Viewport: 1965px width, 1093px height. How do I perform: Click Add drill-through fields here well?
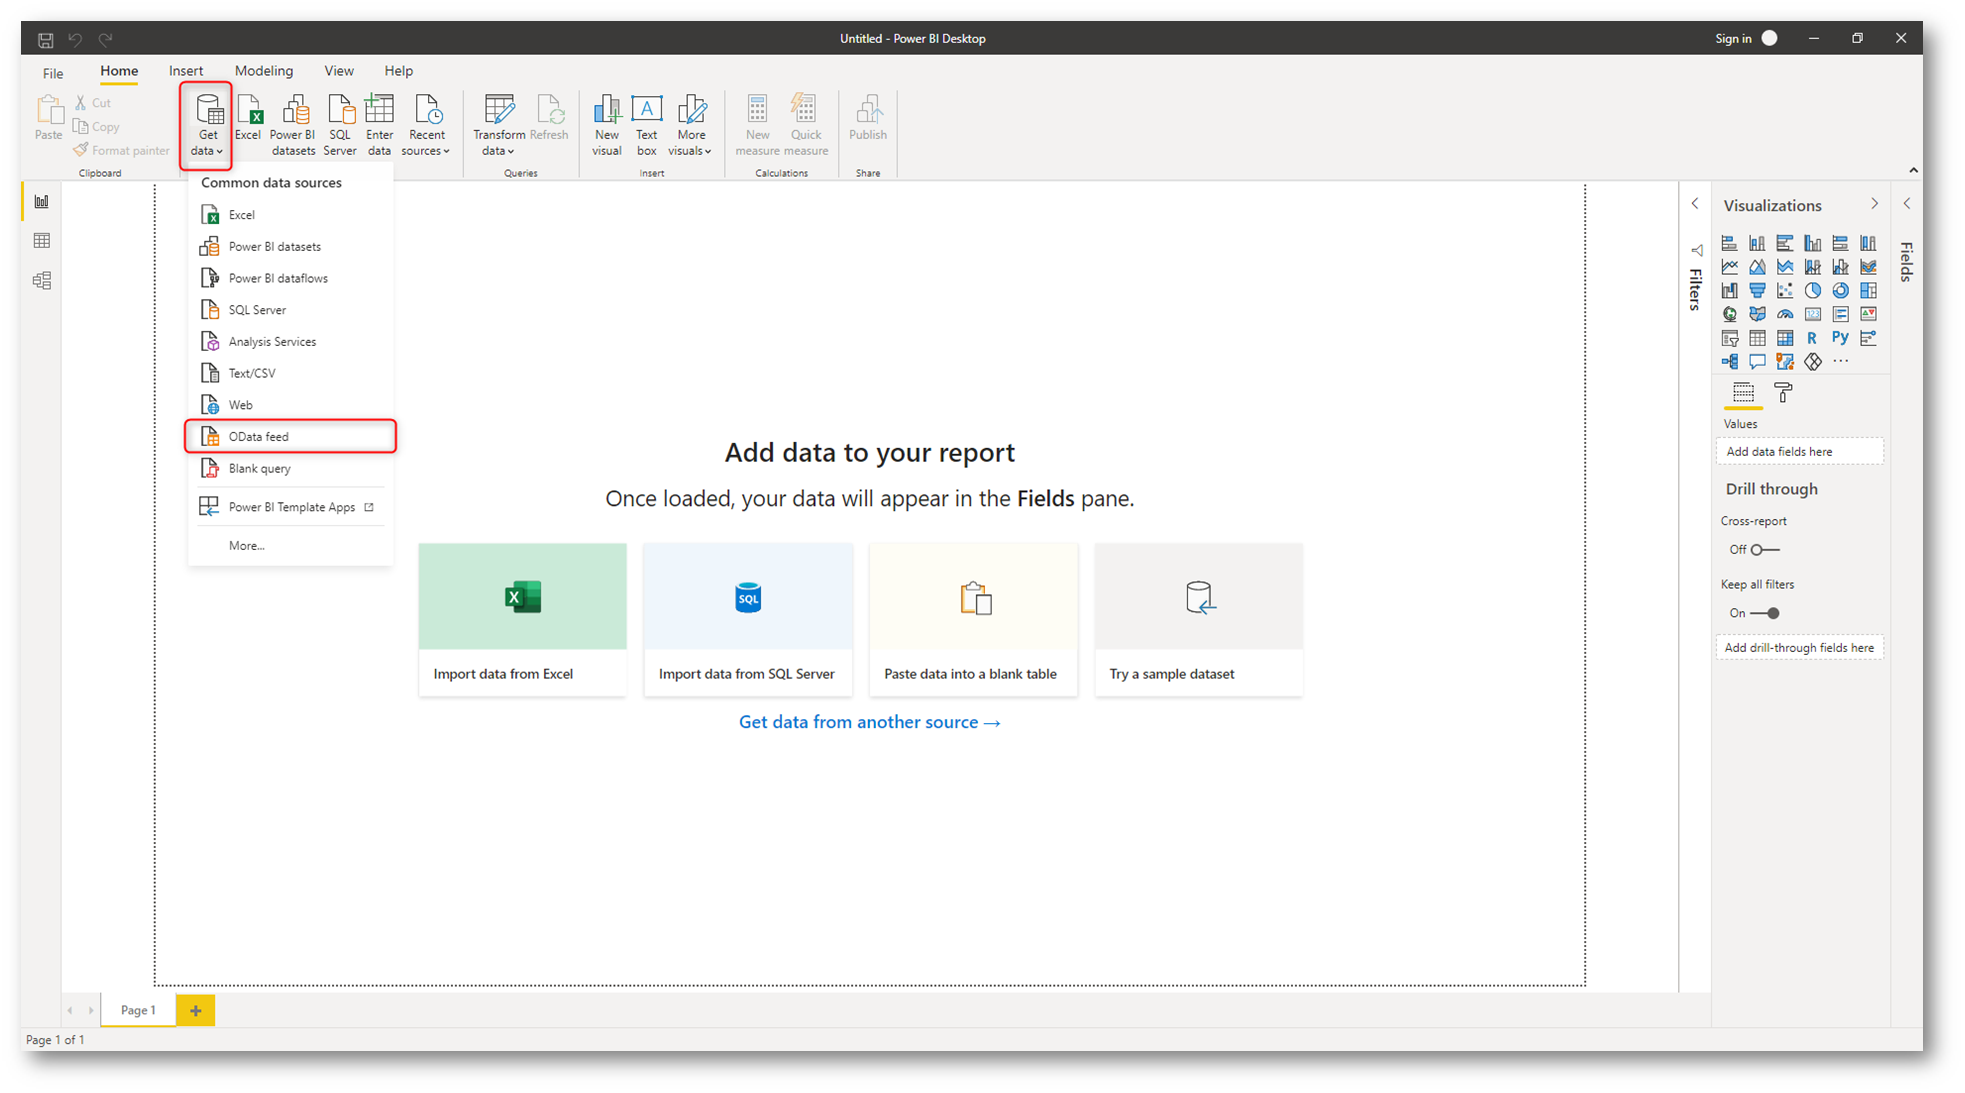click(x=1800, y=648)
